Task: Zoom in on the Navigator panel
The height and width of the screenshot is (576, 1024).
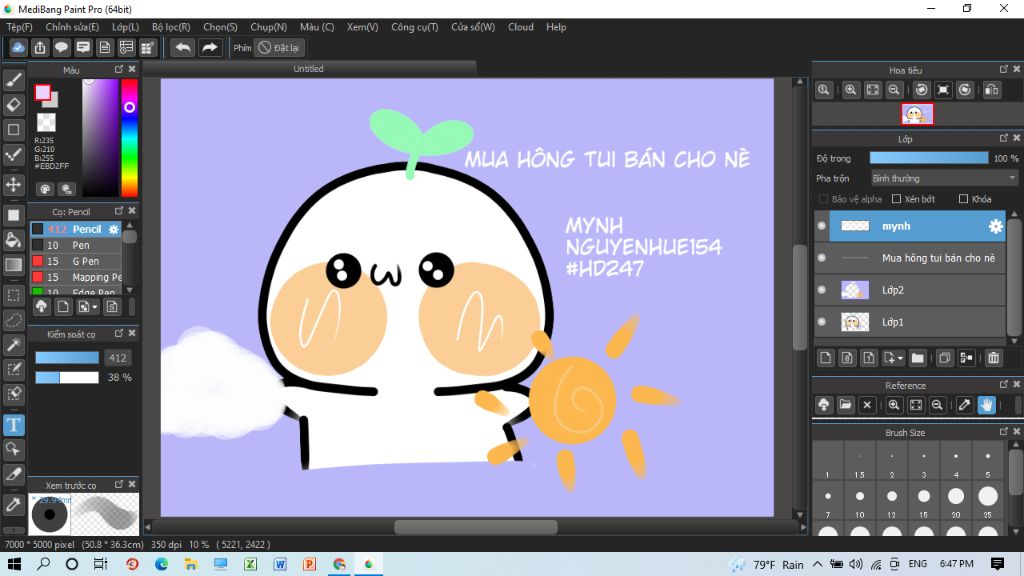Action: 850,90
